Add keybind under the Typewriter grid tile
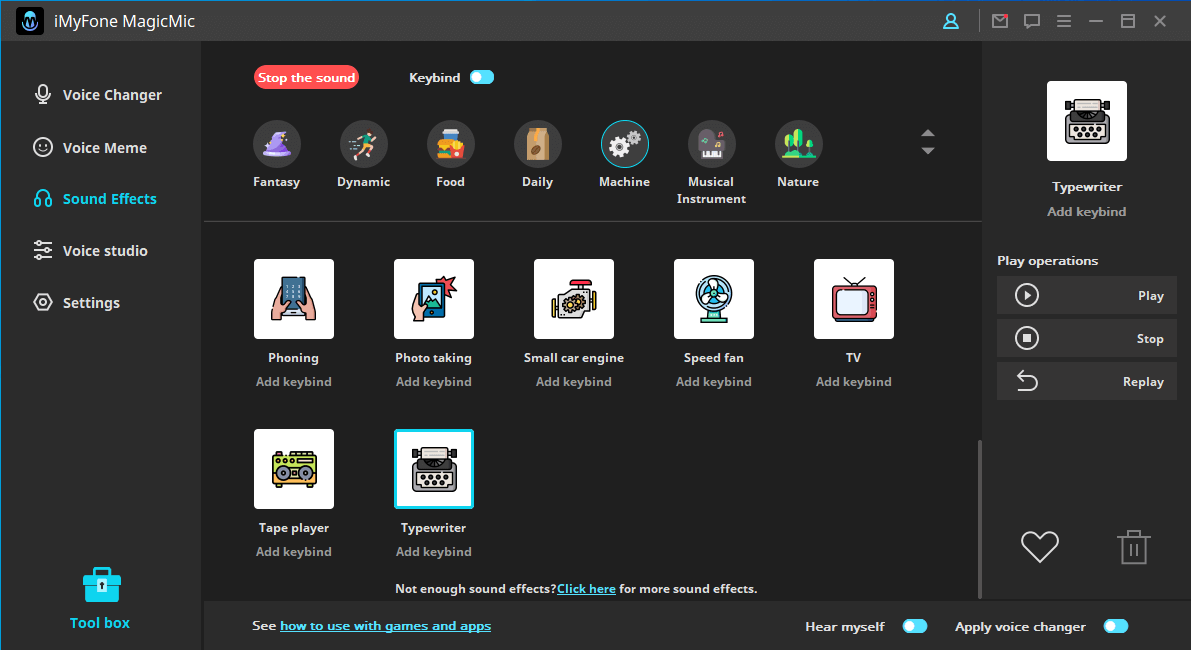 [434, 552]
